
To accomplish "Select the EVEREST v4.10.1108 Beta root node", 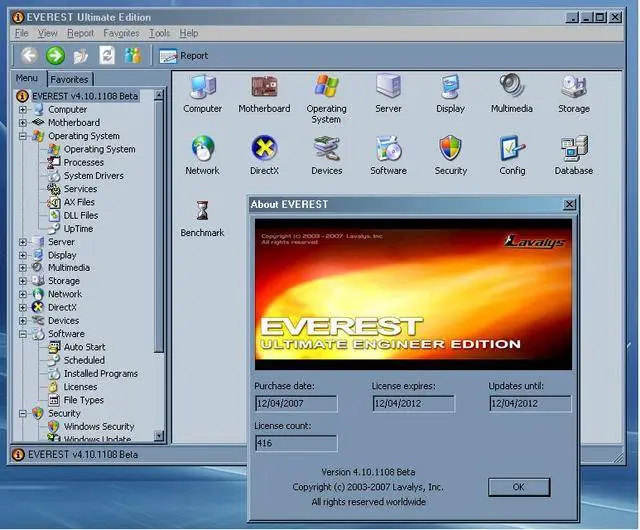I will tap(84, 96).
